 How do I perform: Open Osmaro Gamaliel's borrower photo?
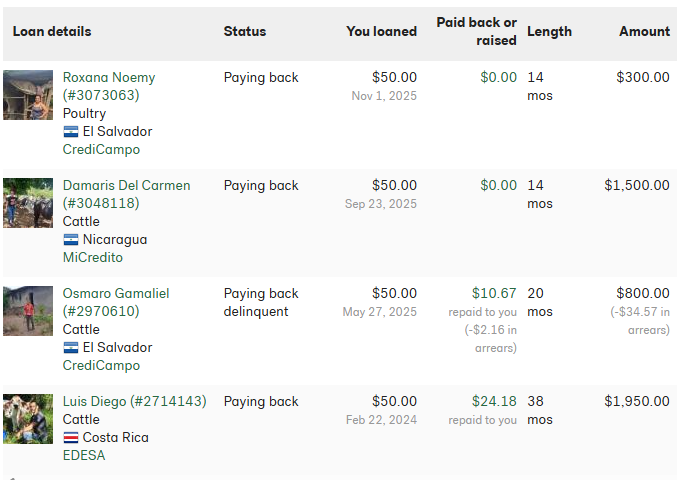click(28, 311)
